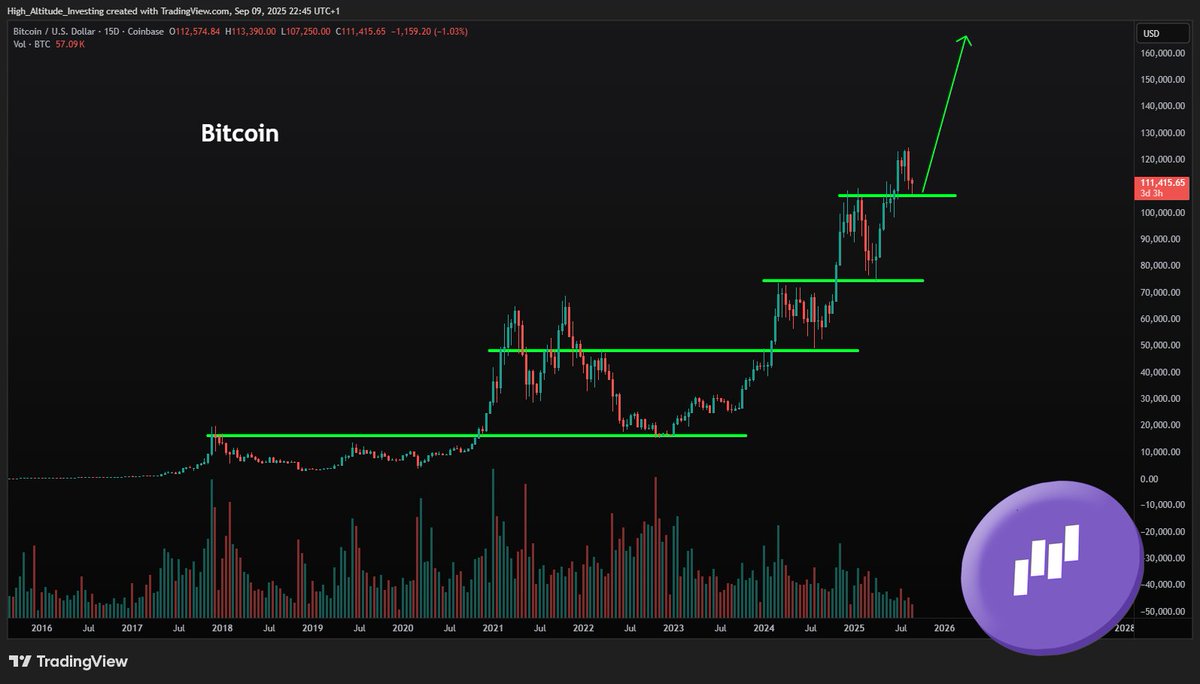Click the 130,000.00 price axis label
The height and width of the screenshot is (684, 1200).
coord(1162,133)
